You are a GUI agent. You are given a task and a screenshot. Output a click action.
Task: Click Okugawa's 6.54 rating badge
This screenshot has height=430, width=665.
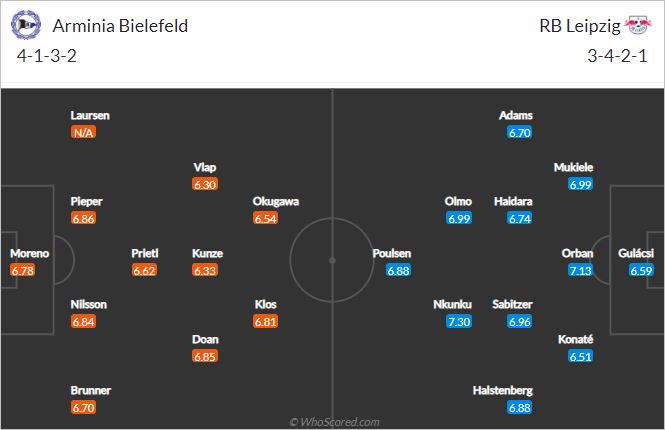coord(265,218)
